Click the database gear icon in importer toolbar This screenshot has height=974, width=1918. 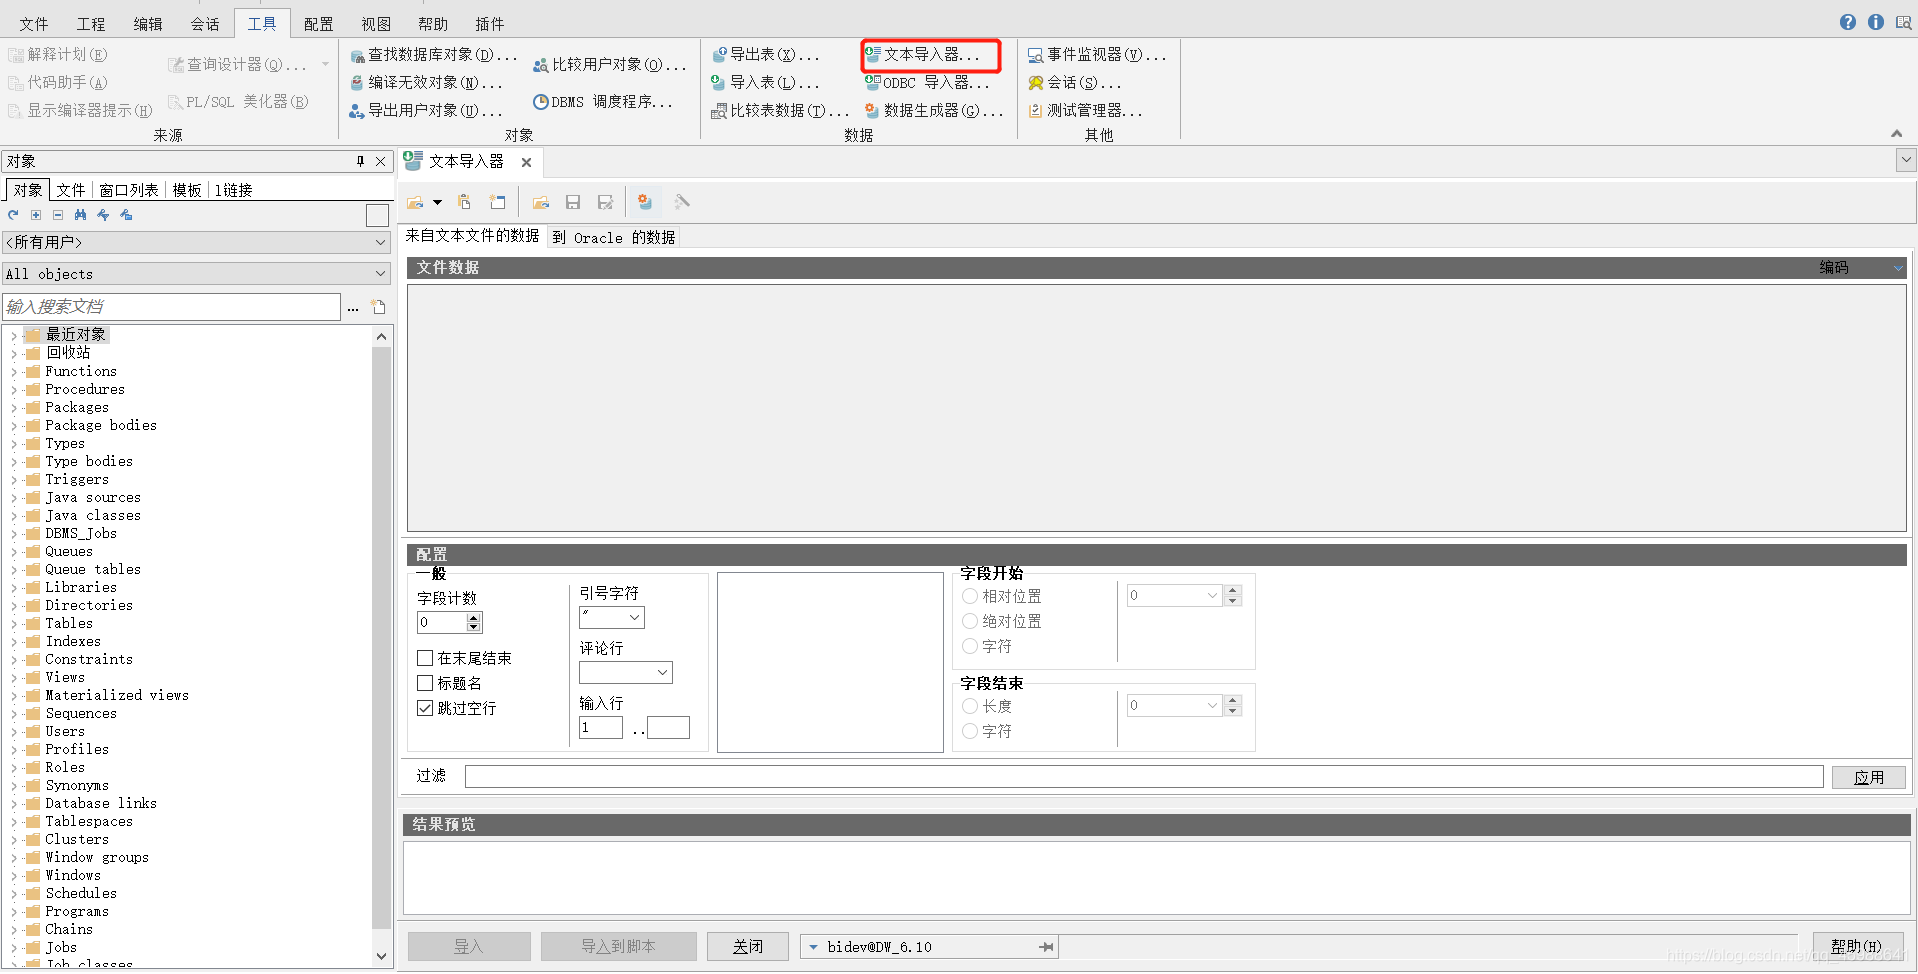tap(645, 202)
